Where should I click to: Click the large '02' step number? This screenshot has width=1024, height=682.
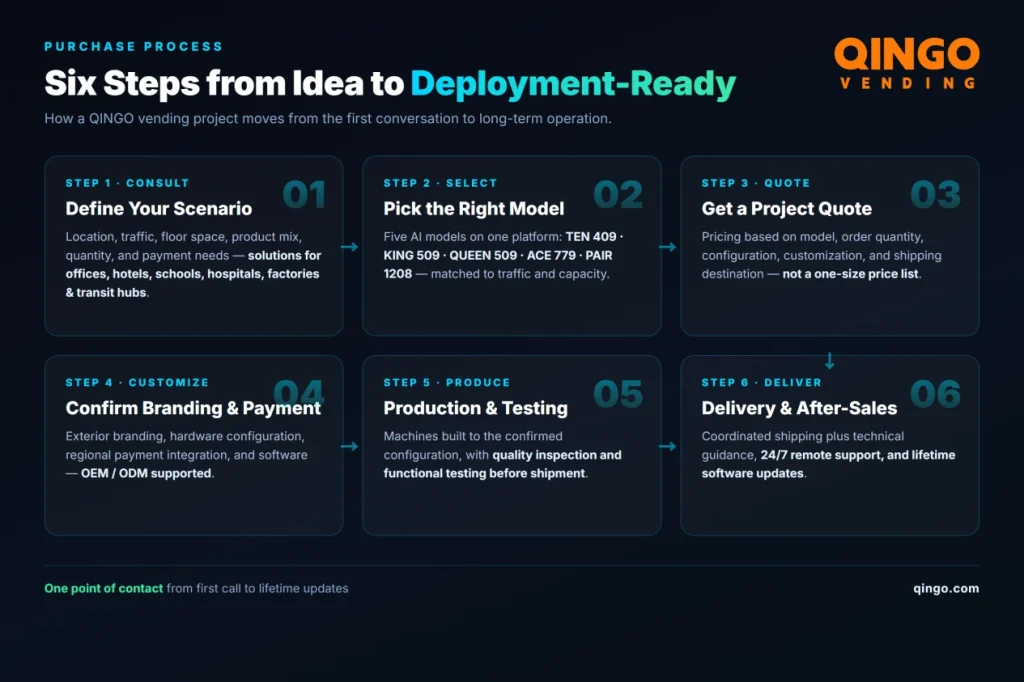618,194
